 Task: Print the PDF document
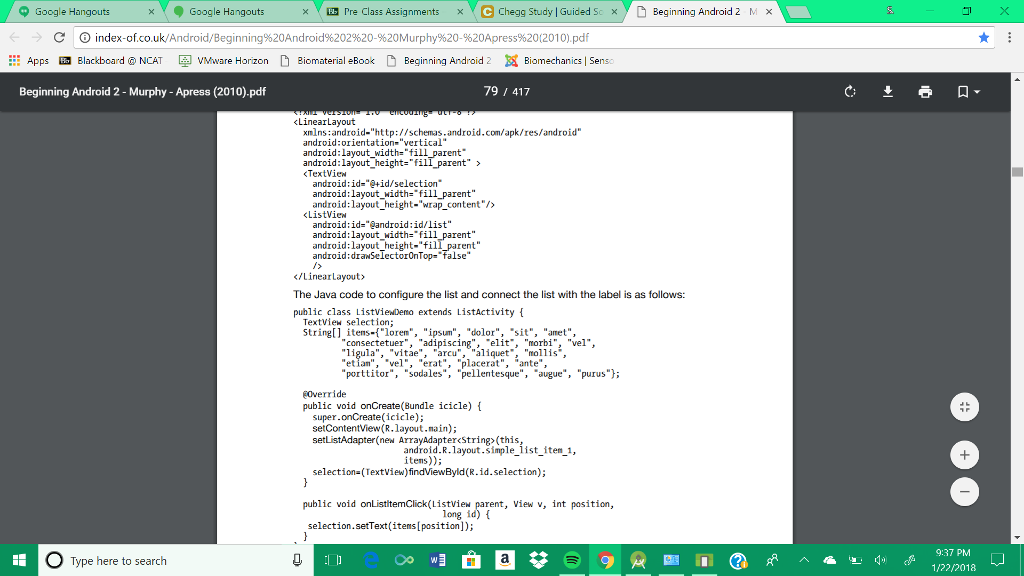[x=925, y=91]
